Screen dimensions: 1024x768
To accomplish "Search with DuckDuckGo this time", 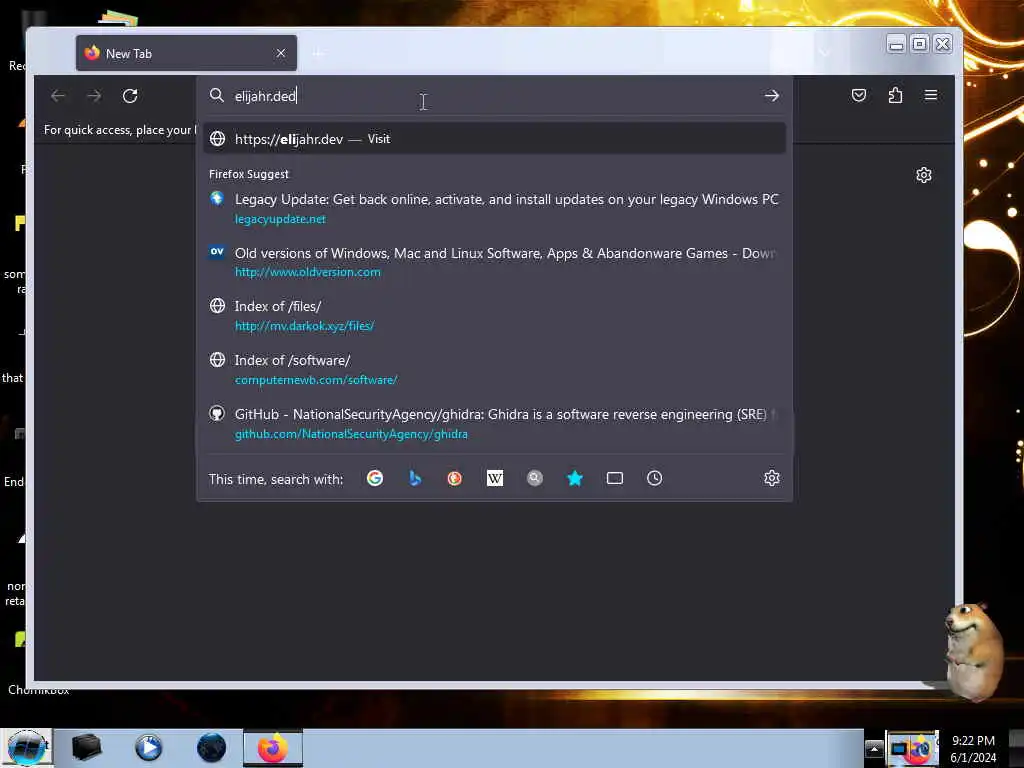I will tap(455, 478).
